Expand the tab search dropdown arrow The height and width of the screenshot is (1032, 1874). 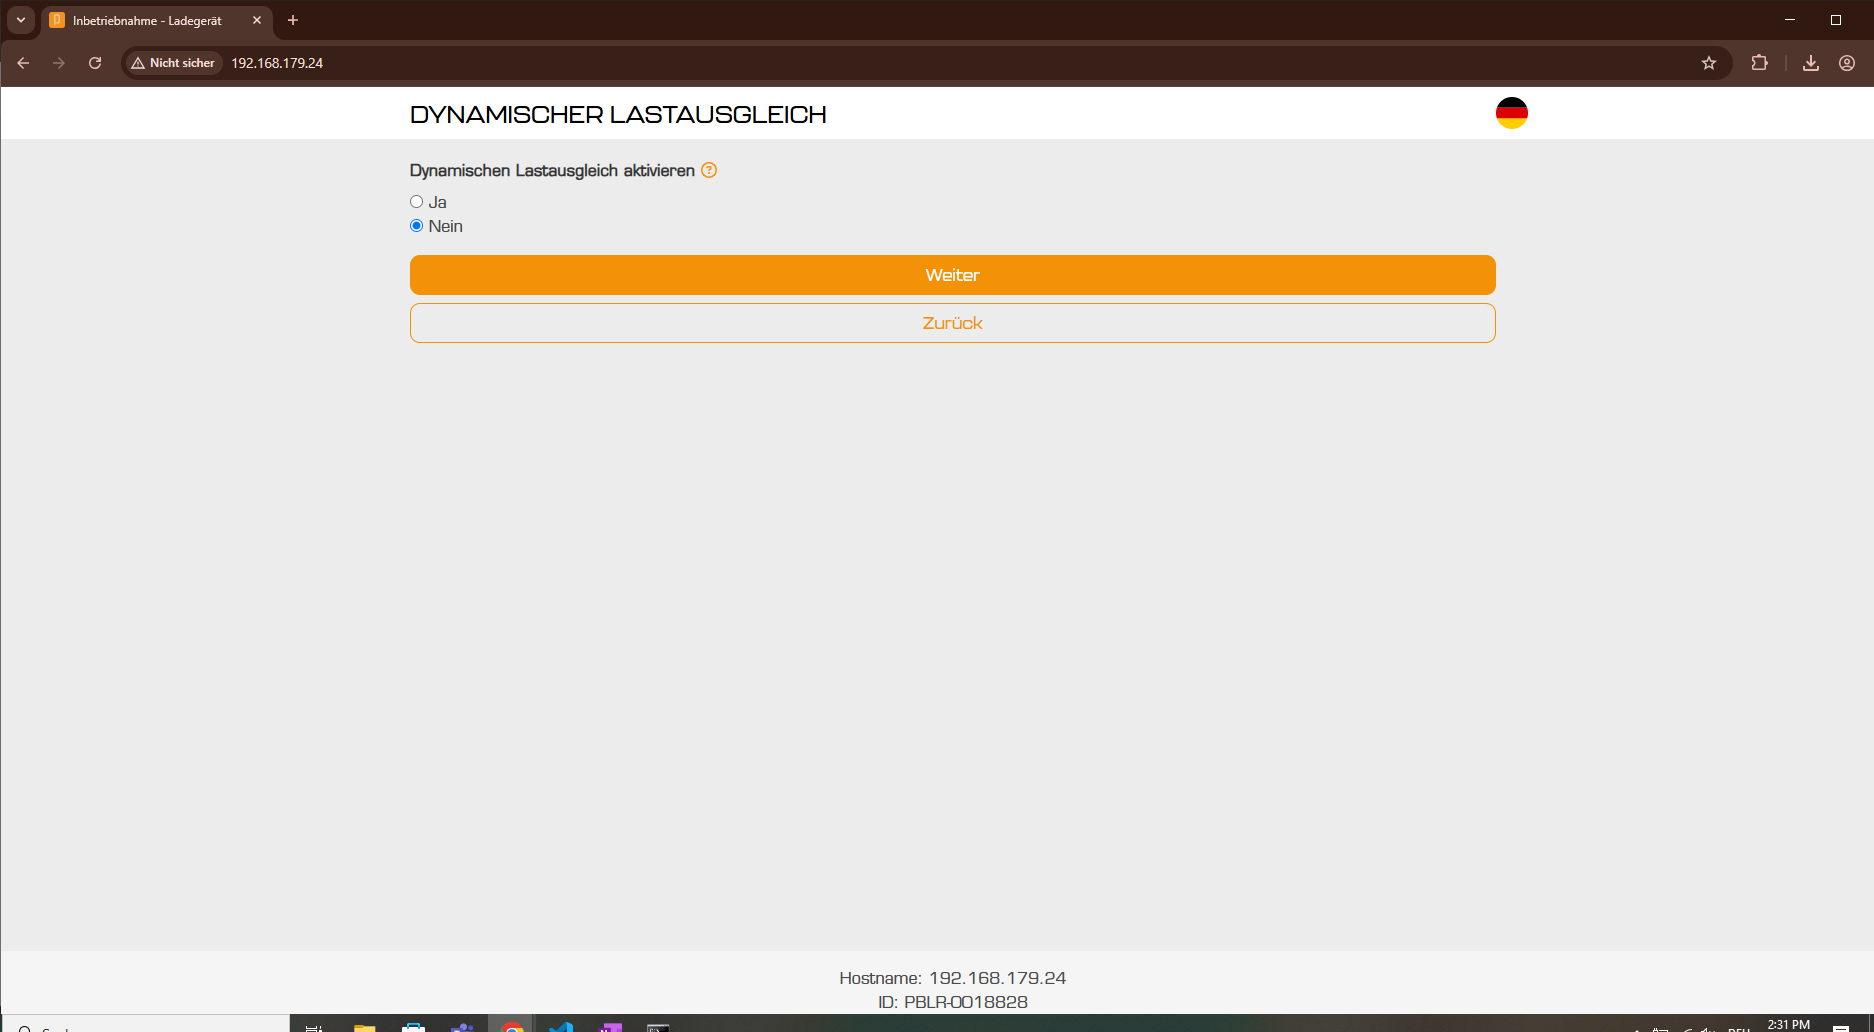tap(21, 20)
